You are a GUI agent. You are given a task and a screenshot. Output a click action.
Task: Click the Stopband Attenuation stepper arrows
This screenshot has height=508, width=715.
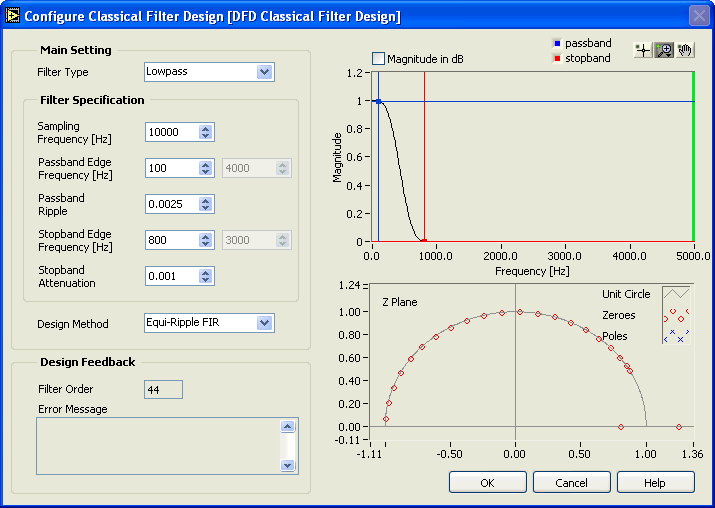pyautogui.click(x=206, y=276)
